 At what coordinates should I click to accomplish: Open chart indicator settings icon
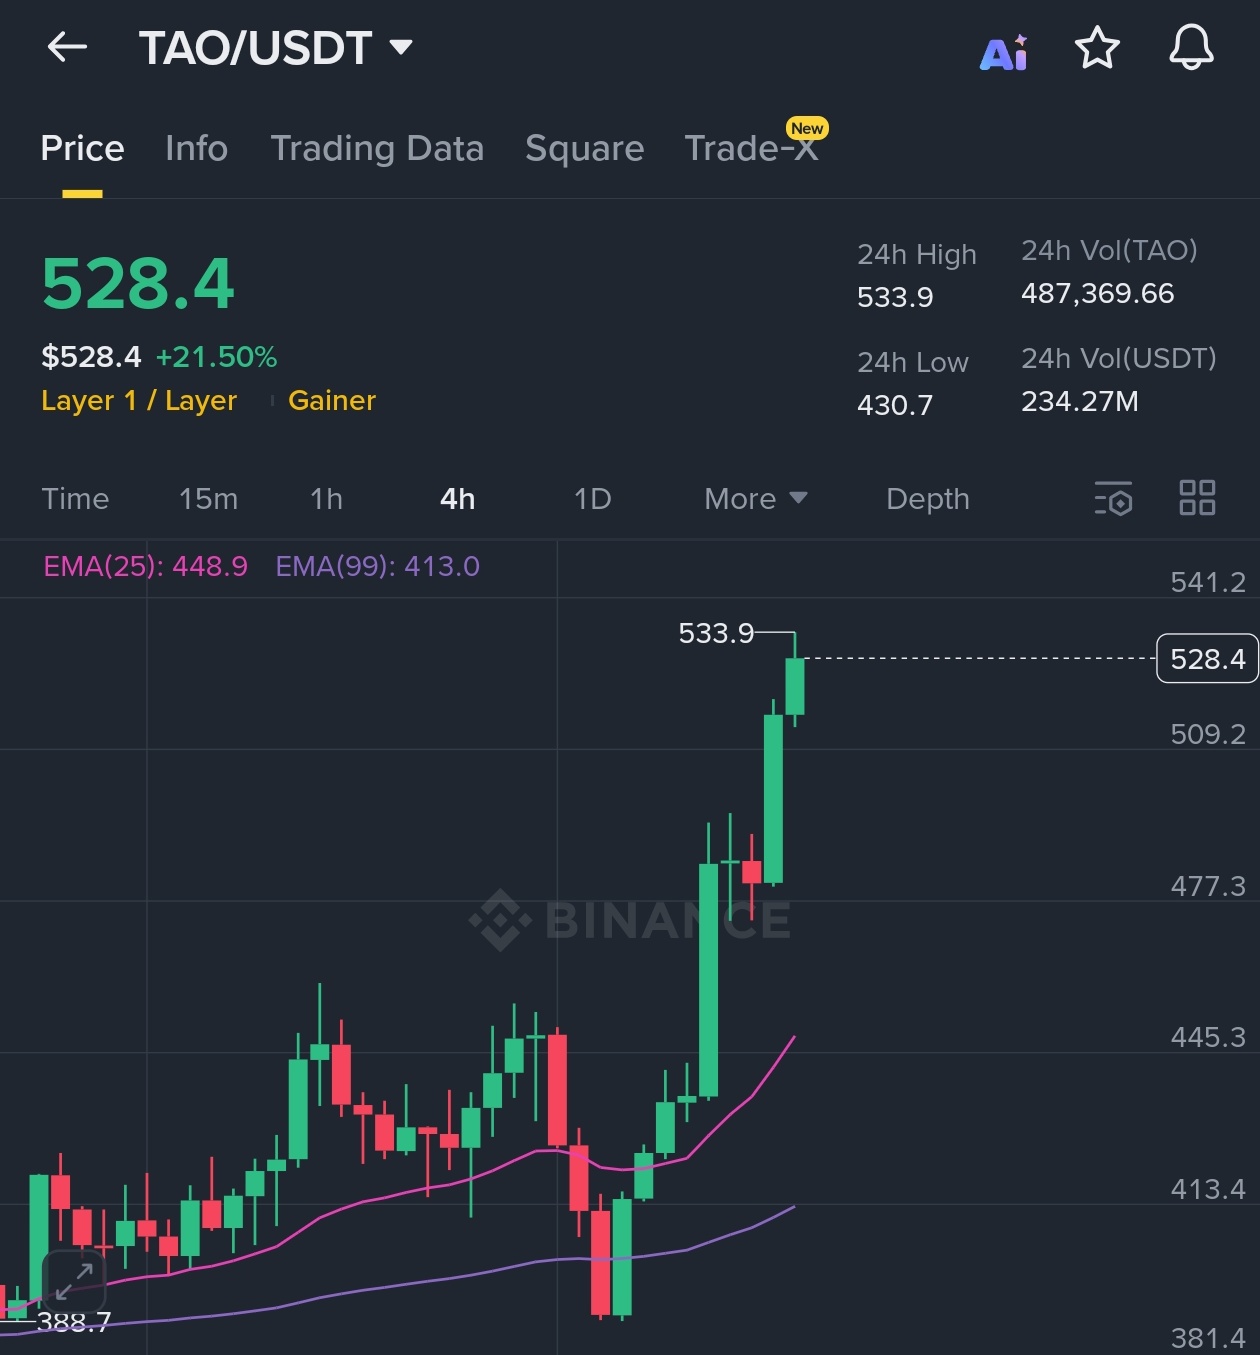pos(1113,497)
